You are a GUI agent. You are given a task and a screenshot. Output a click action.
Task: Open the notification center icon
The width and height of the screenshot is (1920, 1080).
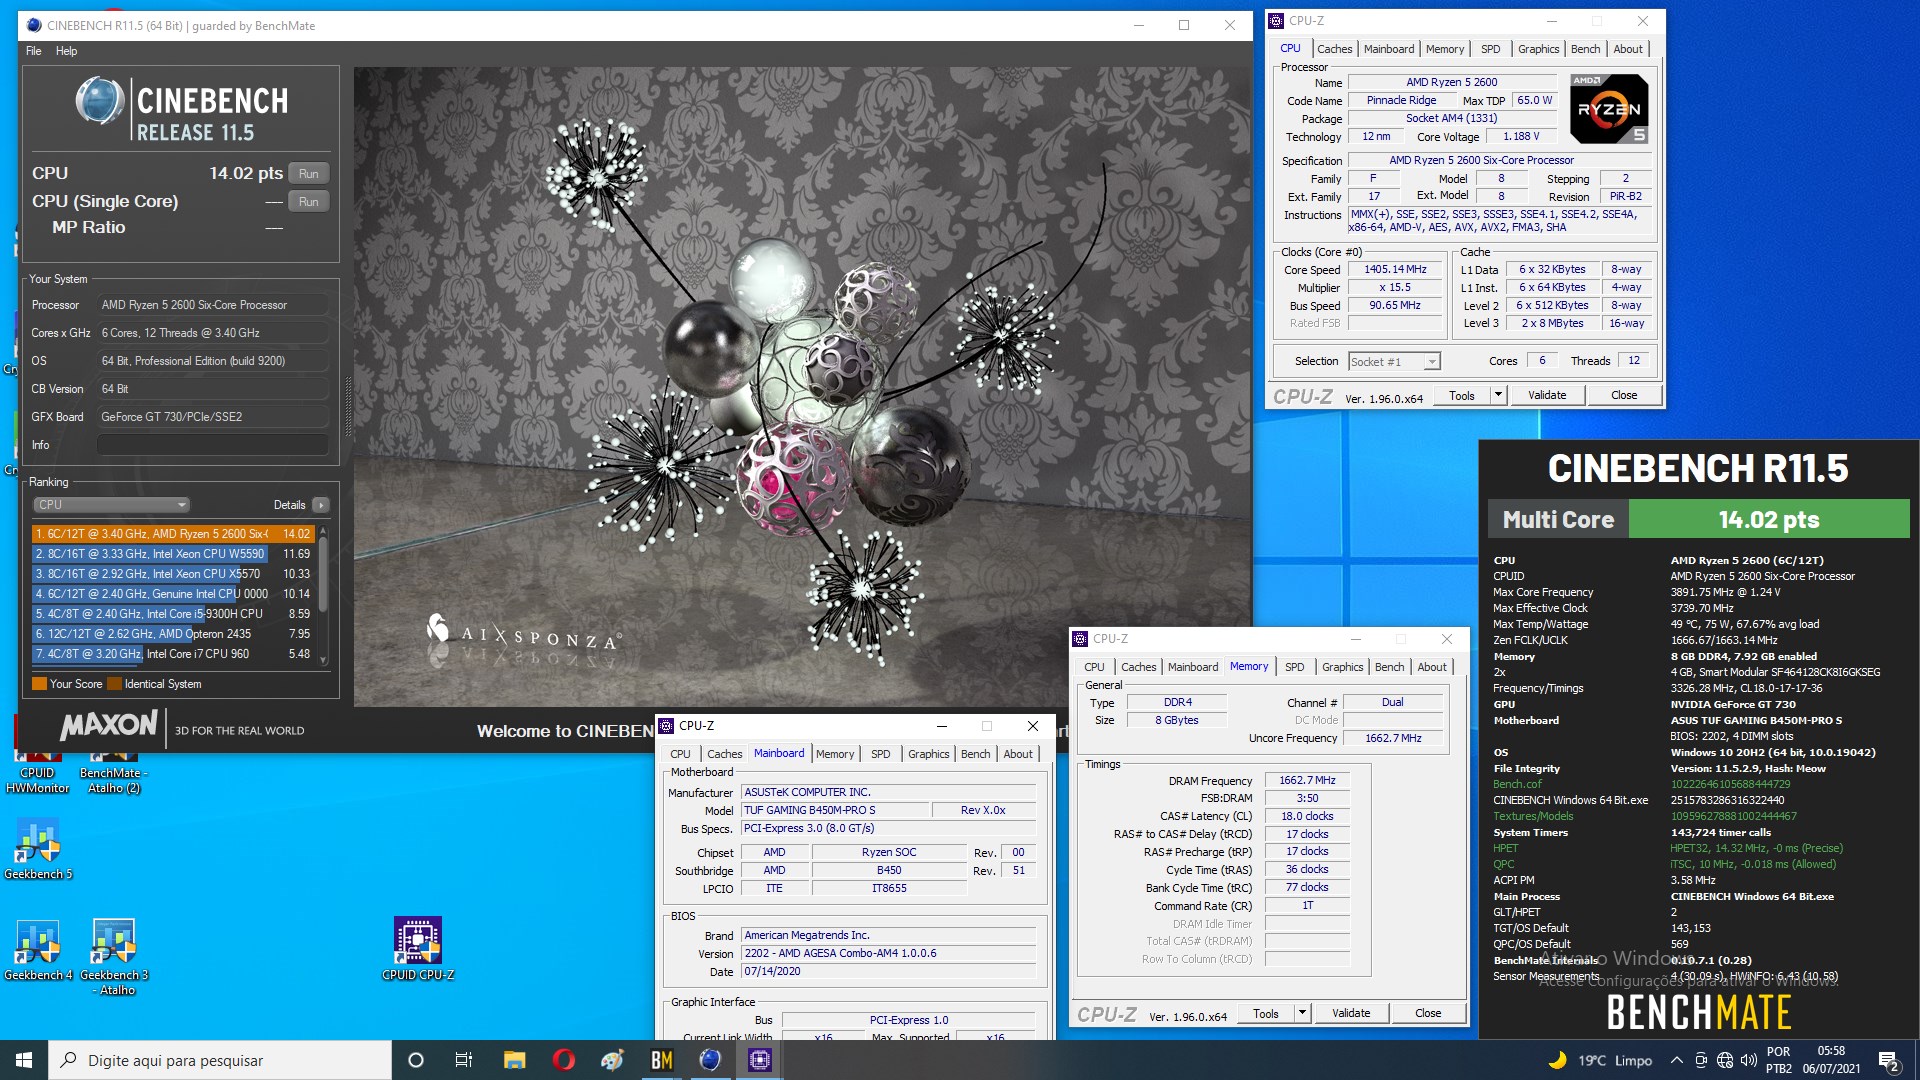(x=1888, y=1060)
